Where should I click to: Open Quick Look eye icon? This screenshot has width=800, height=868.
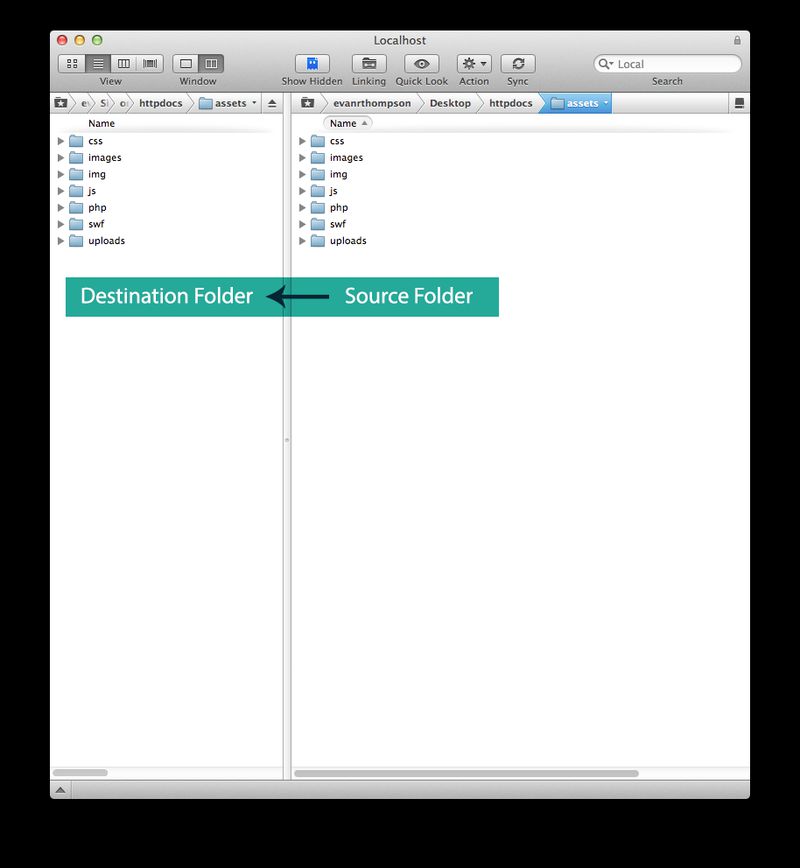point(421,63)
